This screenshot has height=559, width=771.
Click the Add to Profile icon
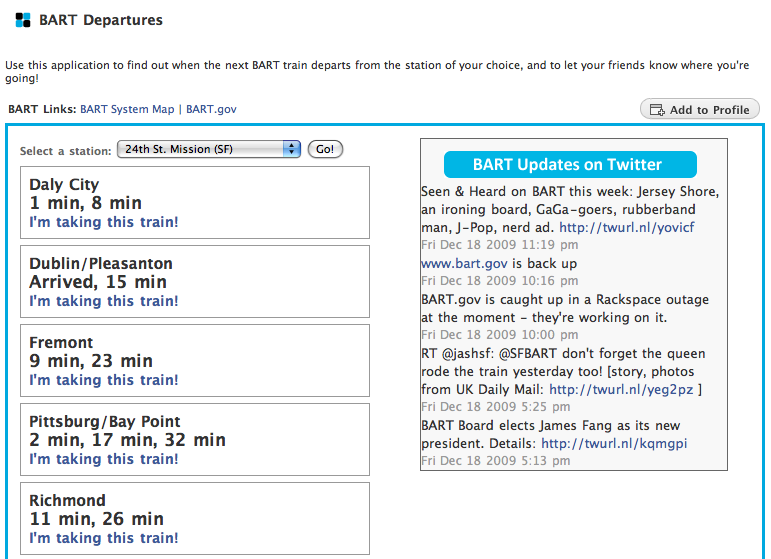pos(657,110)
